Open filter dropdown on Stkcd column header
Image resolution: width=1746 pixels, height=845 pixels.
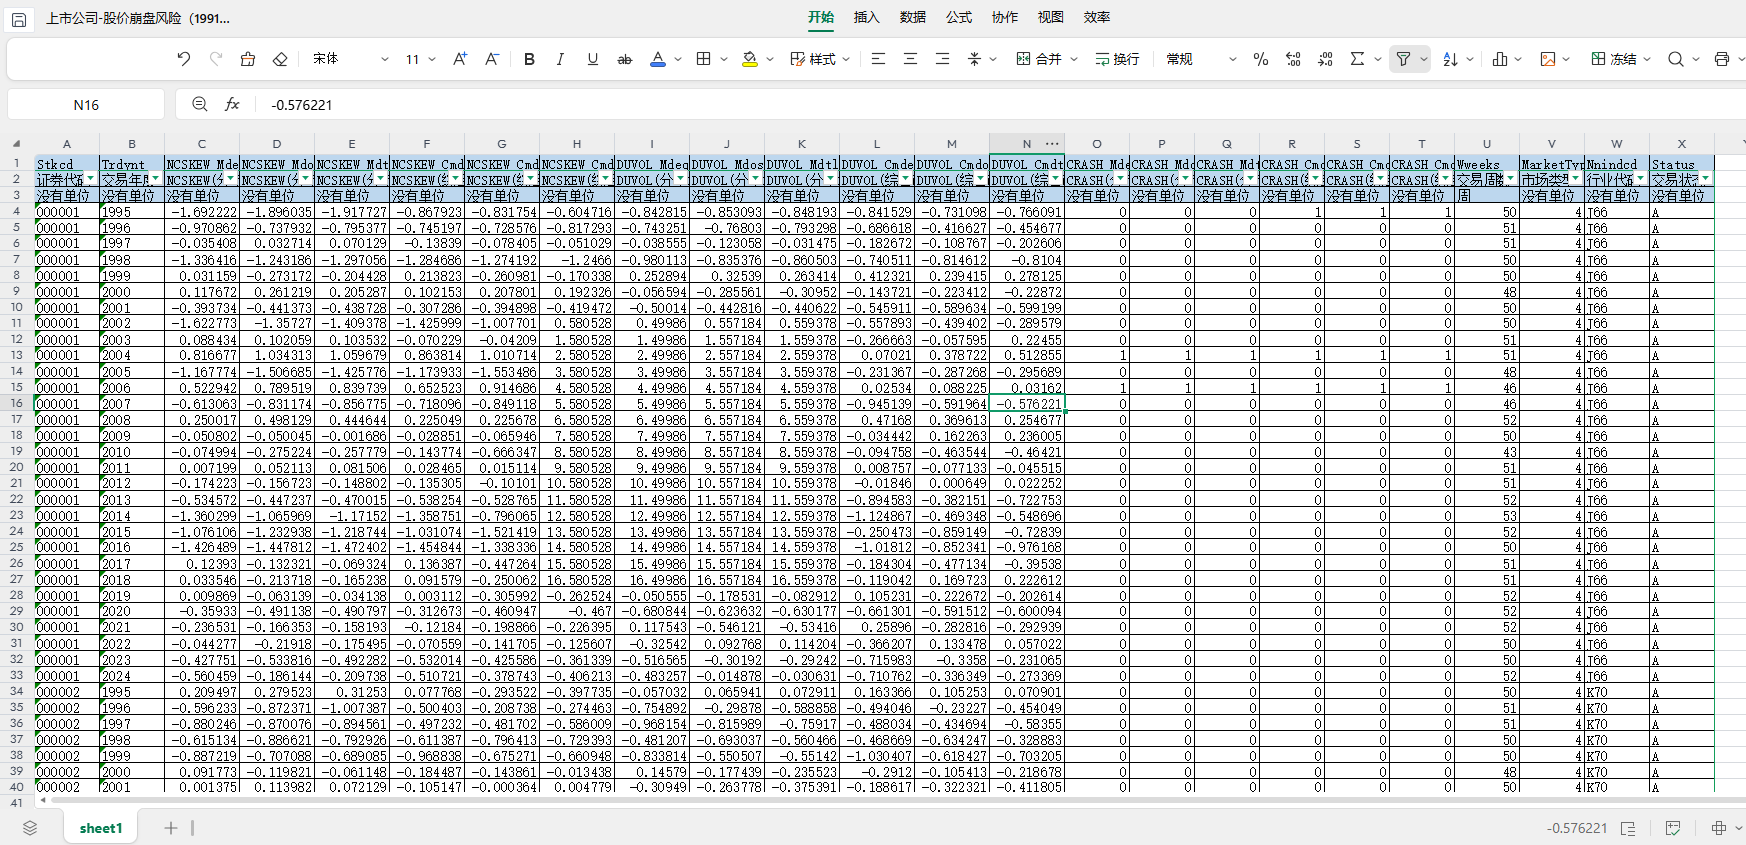click(x=91, y=179)
